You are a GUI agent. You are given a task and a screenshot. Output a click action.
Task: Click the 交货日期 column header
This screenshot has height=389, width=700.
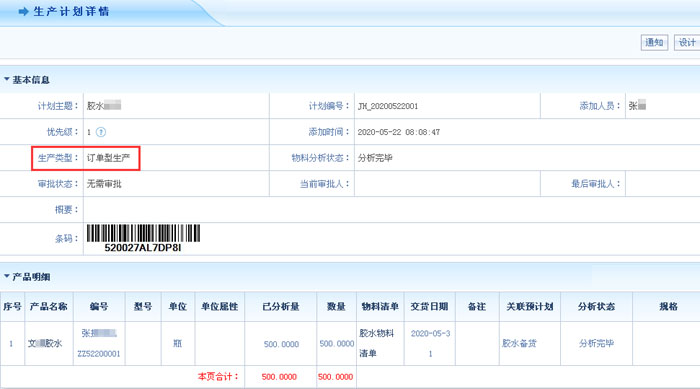click(429, 306)
